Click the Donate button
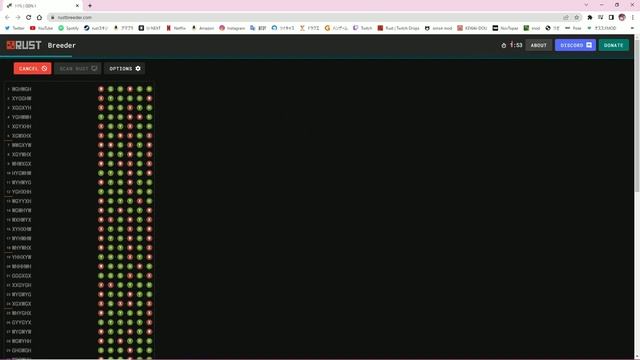640x360 pixels. point(613,45)
